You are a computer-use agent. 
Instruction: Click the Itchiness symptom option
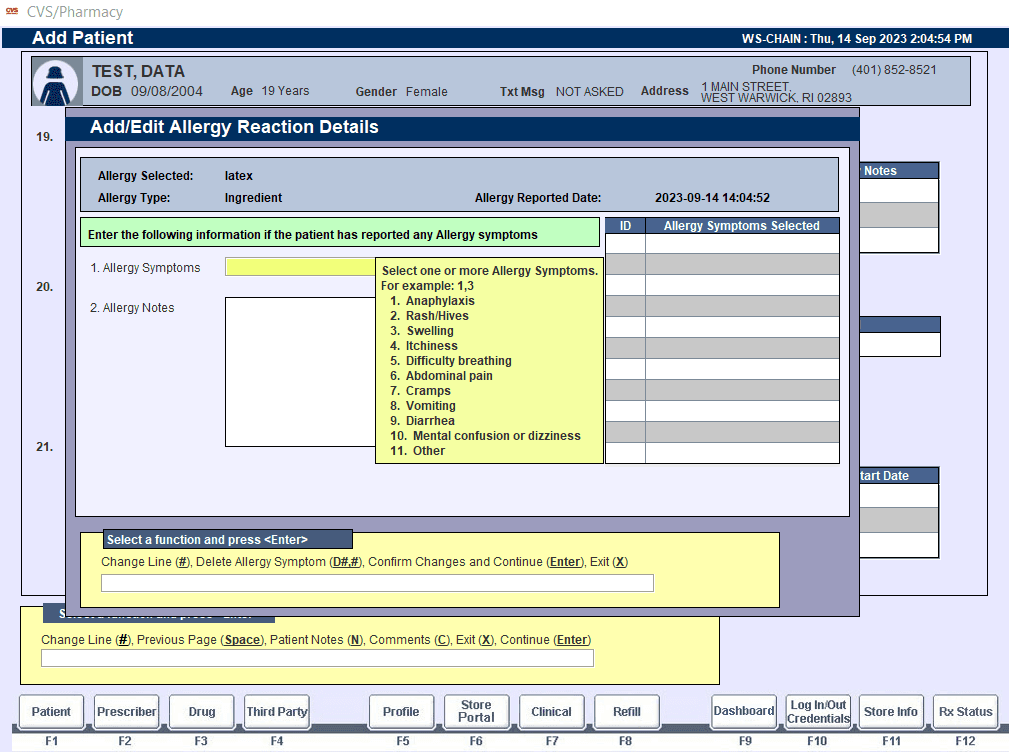tap(424, 345)
